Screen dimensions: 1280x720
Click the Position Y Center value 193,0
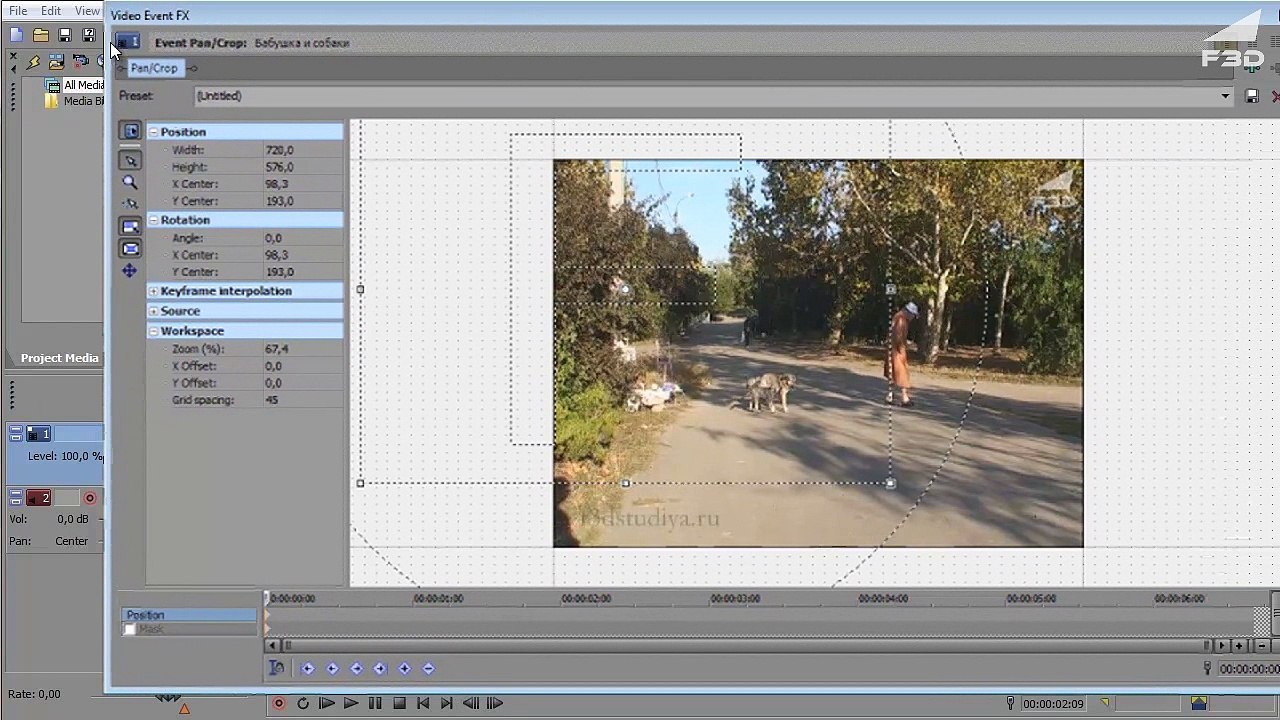tap(279, 201)
